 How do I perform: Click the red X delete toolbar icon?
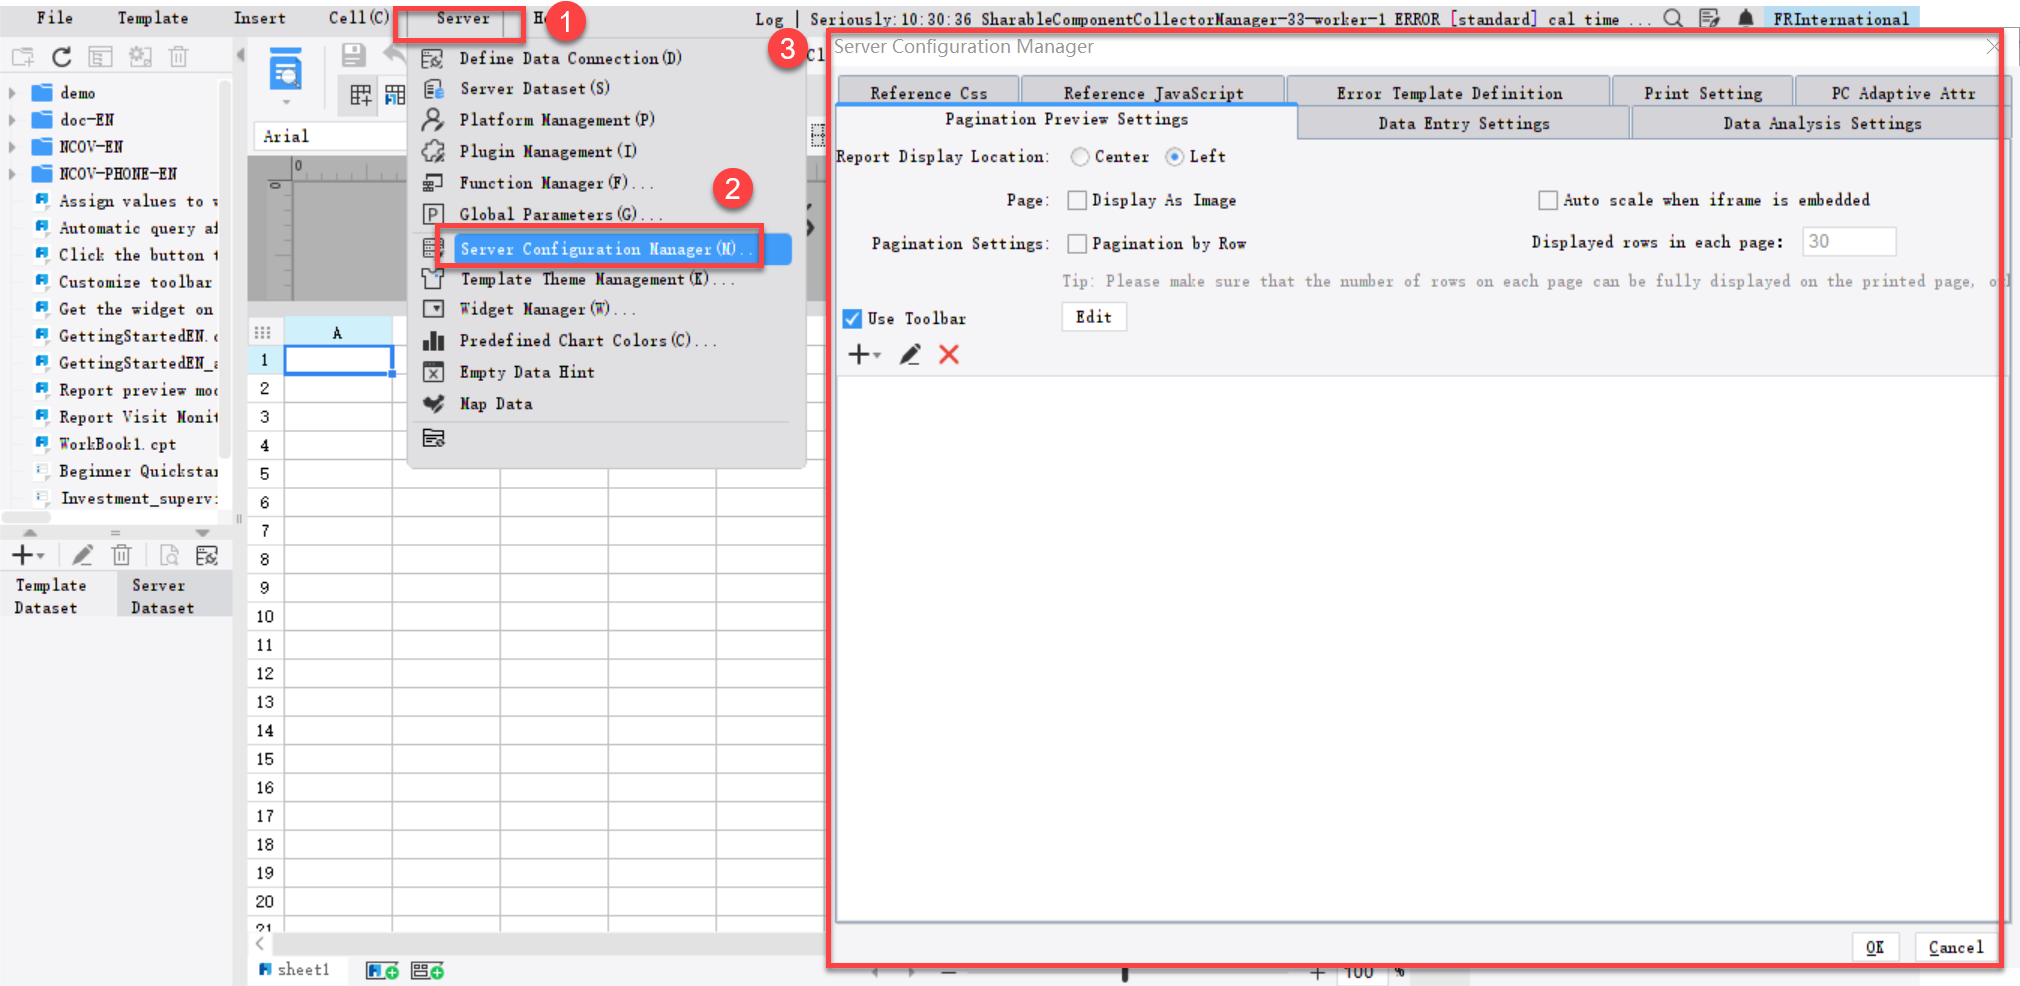(949, 355)
